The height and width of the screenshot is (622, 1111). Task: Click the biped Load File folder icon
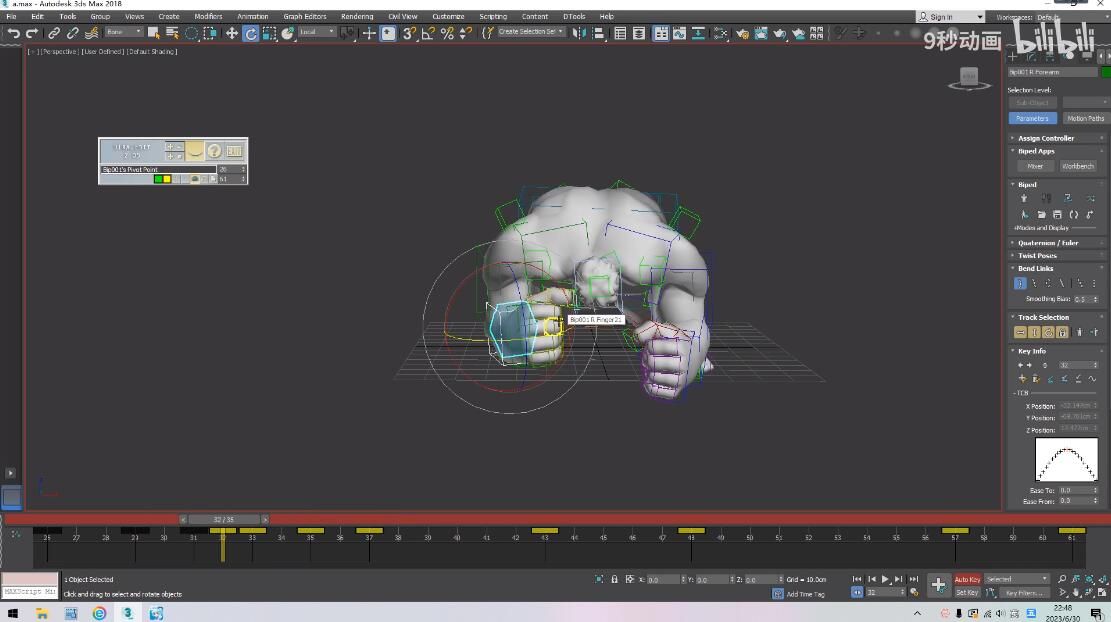click(x=1042, y=215)
